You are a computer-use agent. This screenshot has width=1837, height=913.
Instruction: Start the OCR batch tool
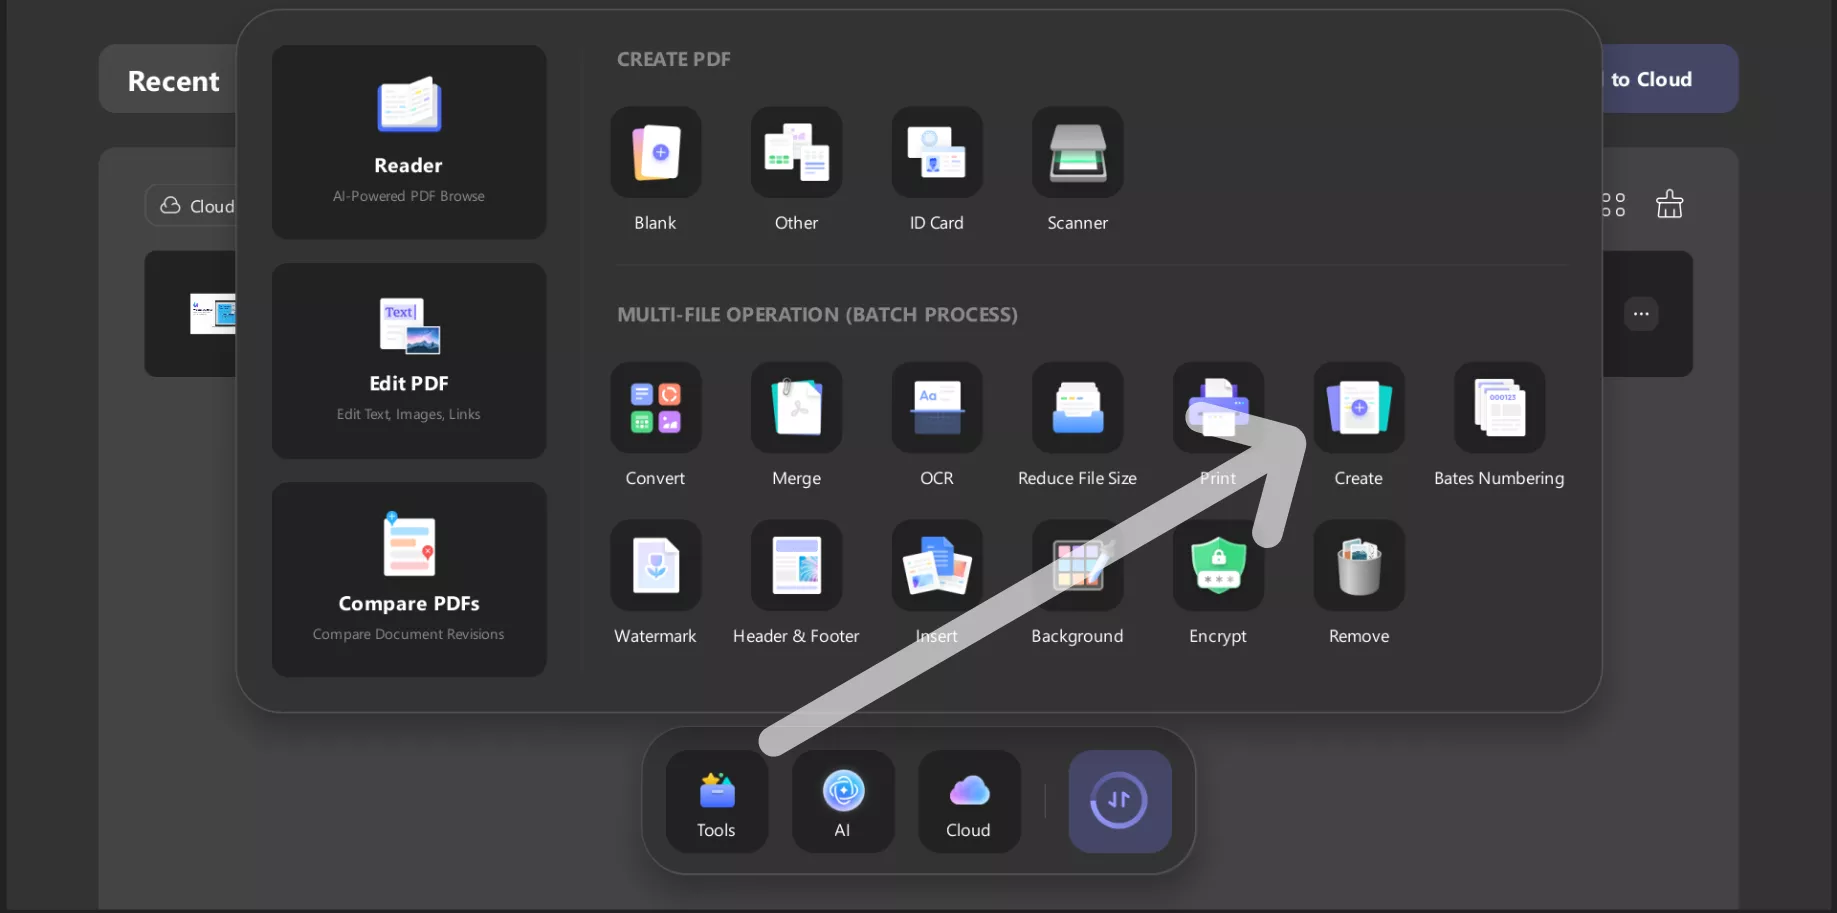pyautogui.click(x=936, y=408)
